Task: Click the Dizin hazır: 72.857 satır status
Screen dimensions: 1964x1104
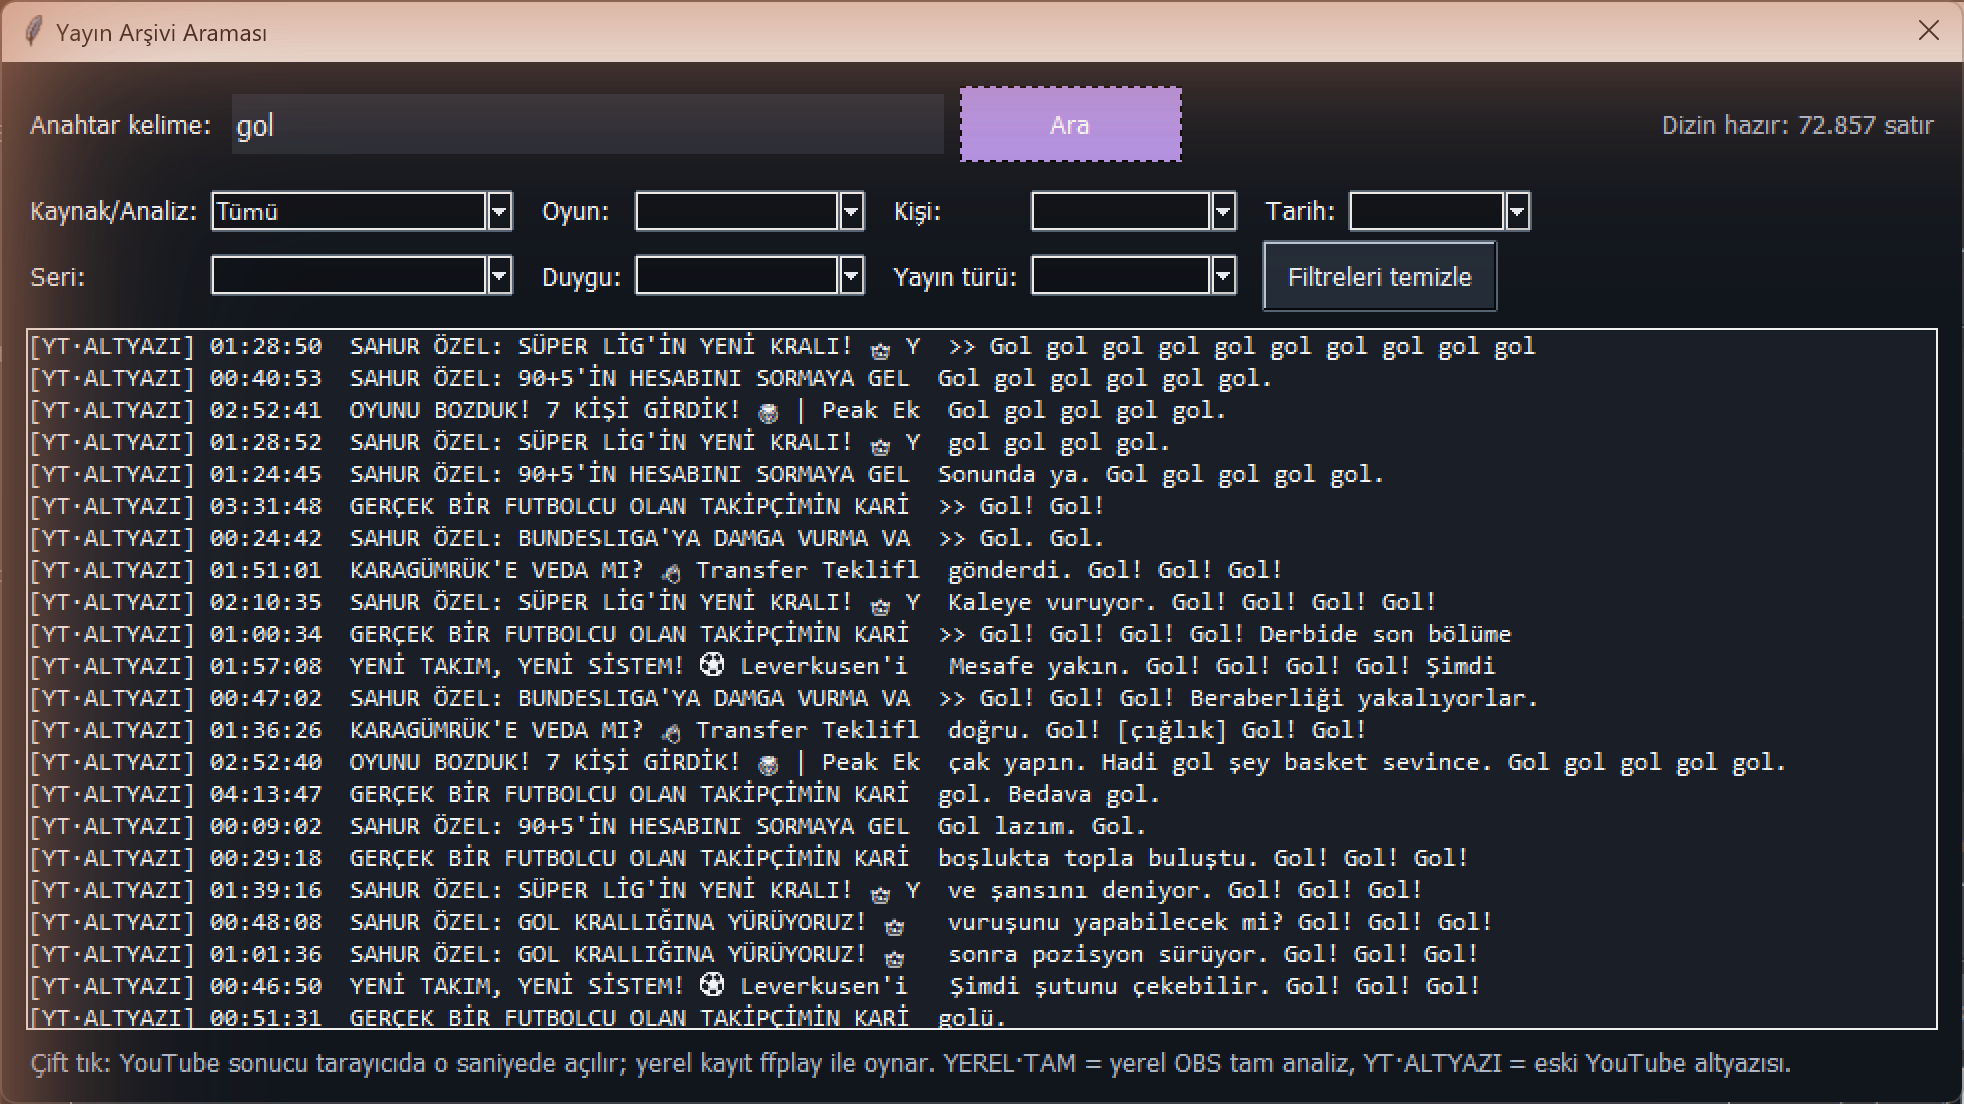Action: [1797, 125]
